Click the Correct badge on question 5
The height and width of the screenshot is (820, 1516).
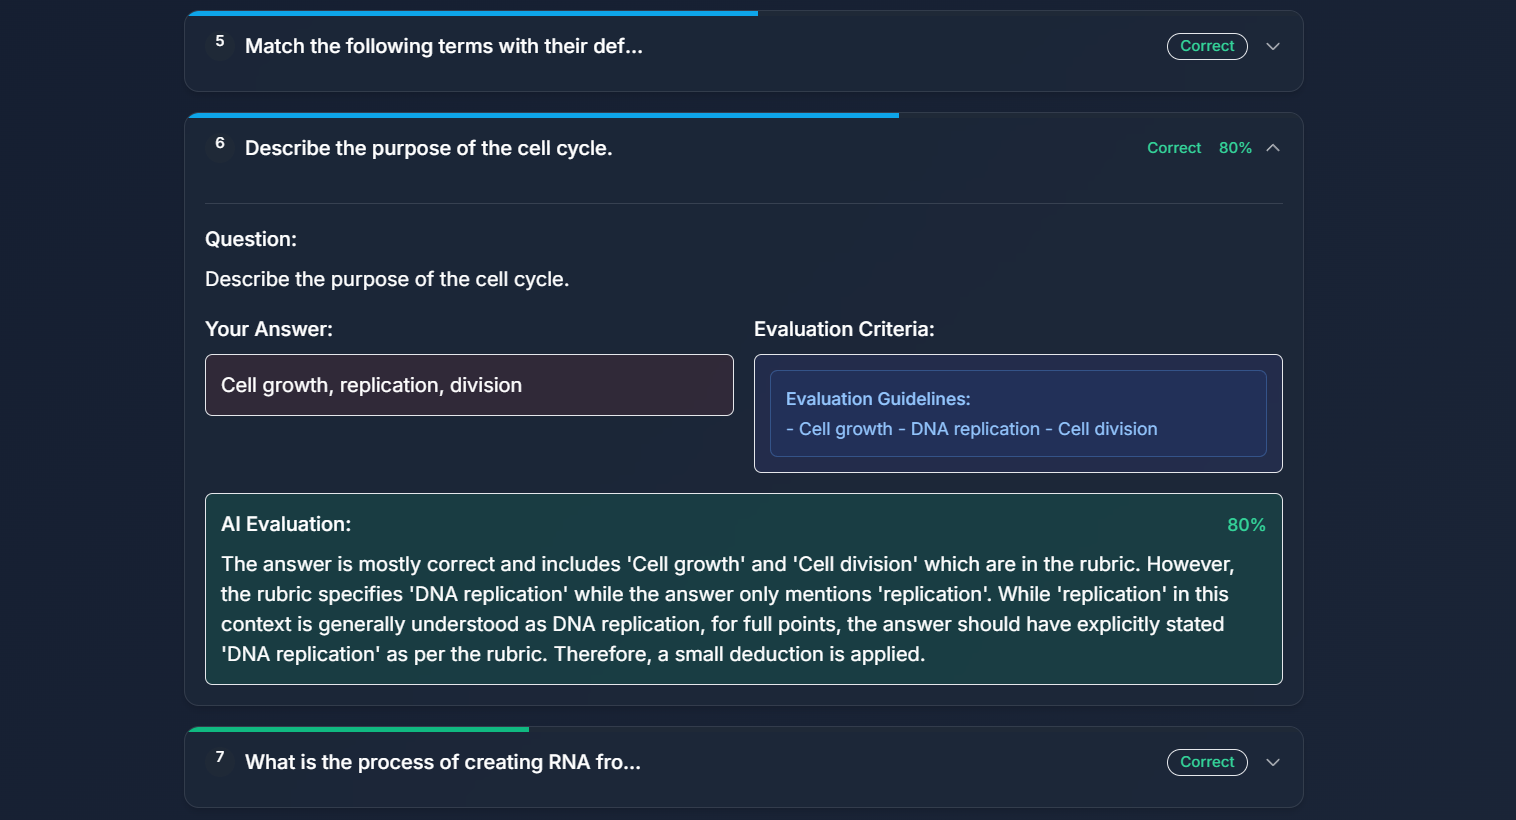coord(1207,46)
